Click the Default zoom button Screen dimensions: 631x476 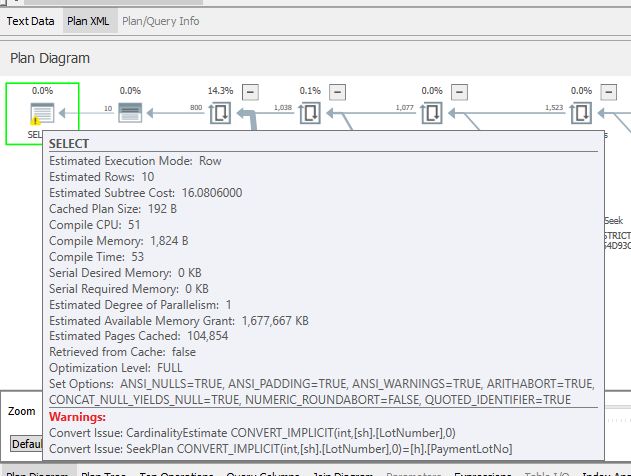pyautogui.click(x=27, y=444)
